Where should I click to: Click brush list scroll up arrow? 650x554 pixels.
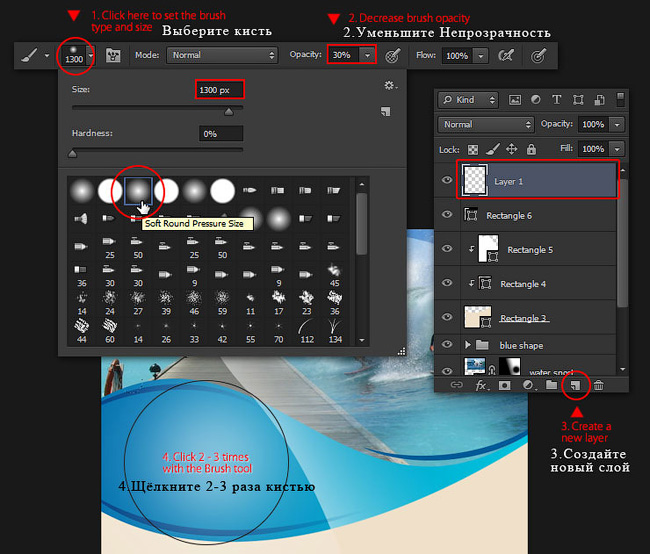(362, 184)
